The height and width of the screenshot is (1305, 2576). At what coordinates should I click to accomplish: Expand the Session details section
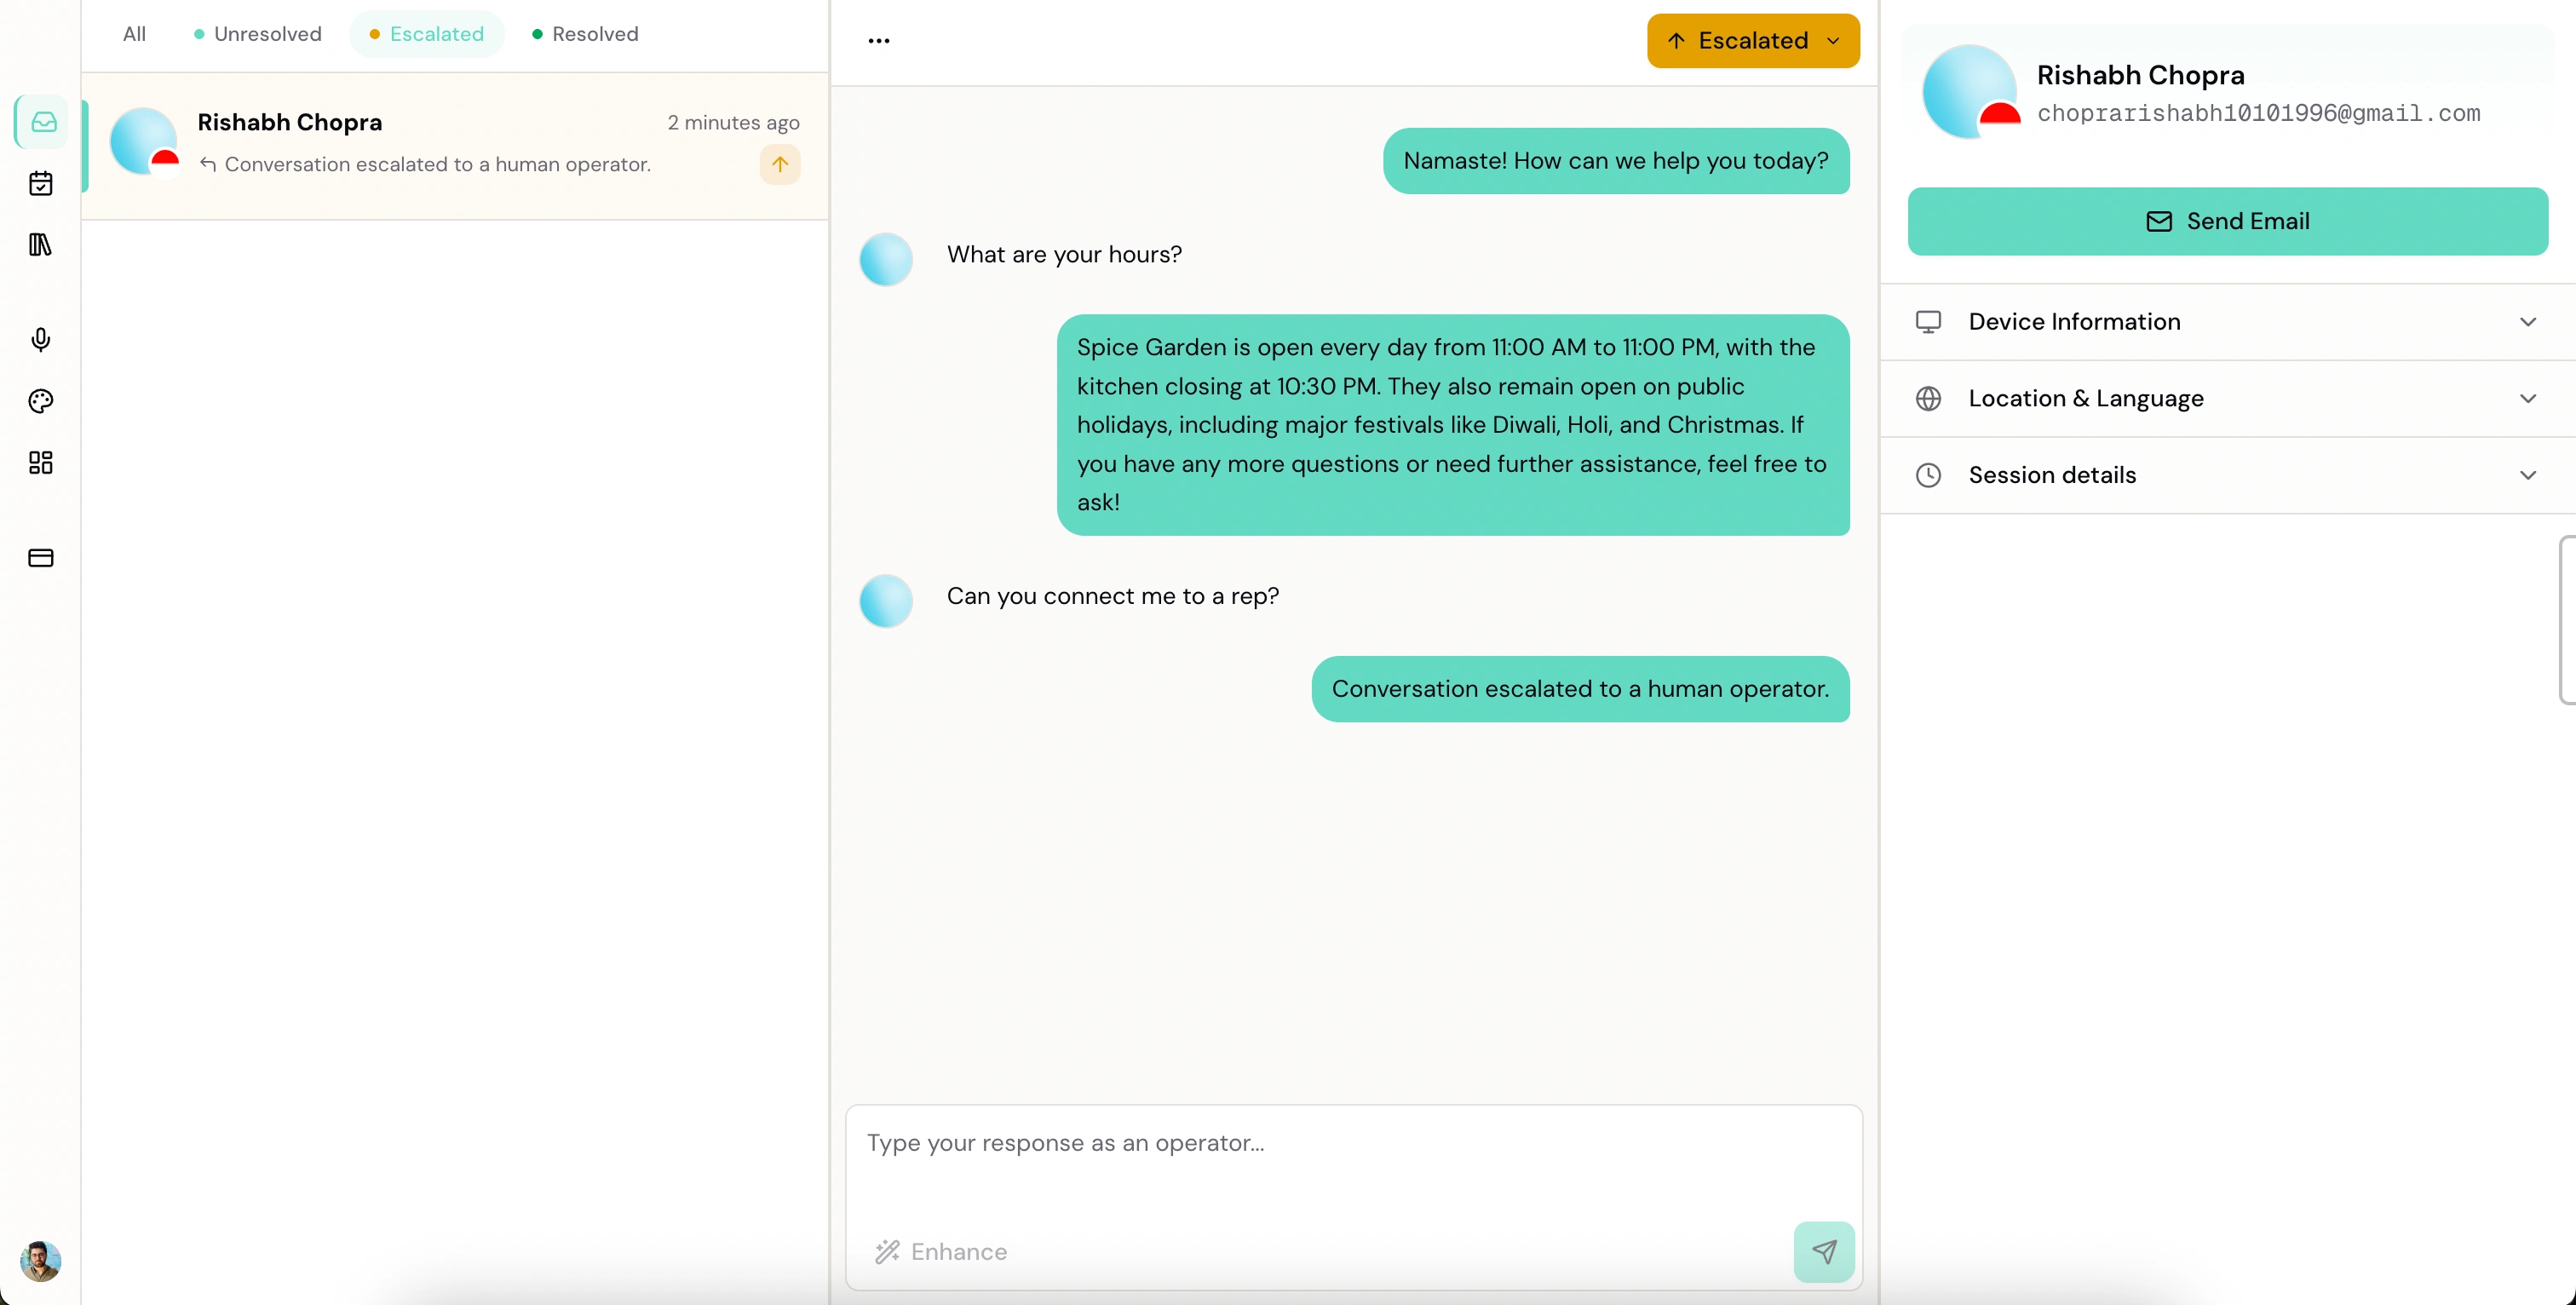(x=2227, y=475)
